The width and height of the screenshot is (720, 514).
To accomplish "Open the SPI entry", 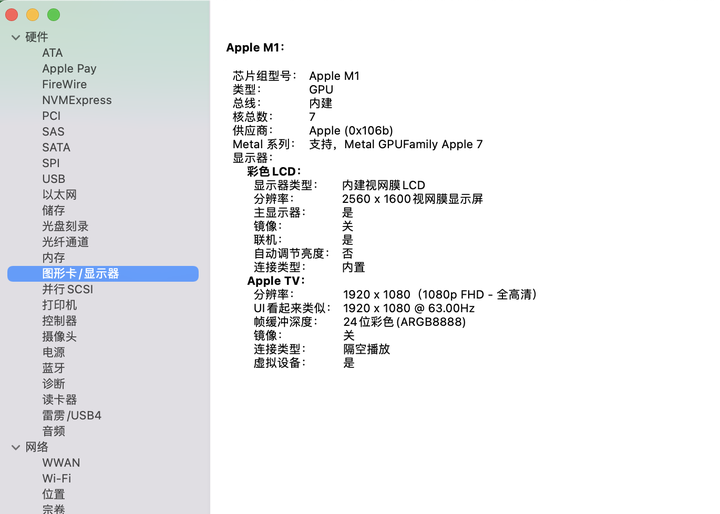I will point(51,163).
